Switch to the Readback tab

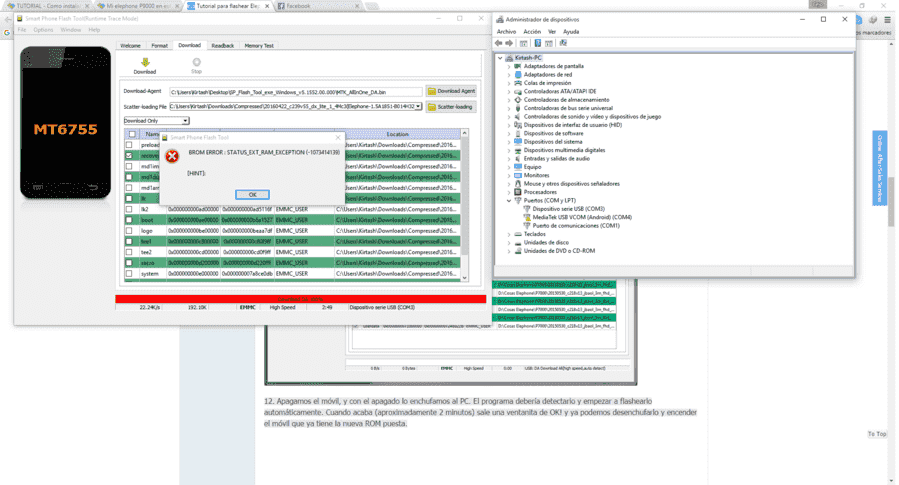(222, 45)
